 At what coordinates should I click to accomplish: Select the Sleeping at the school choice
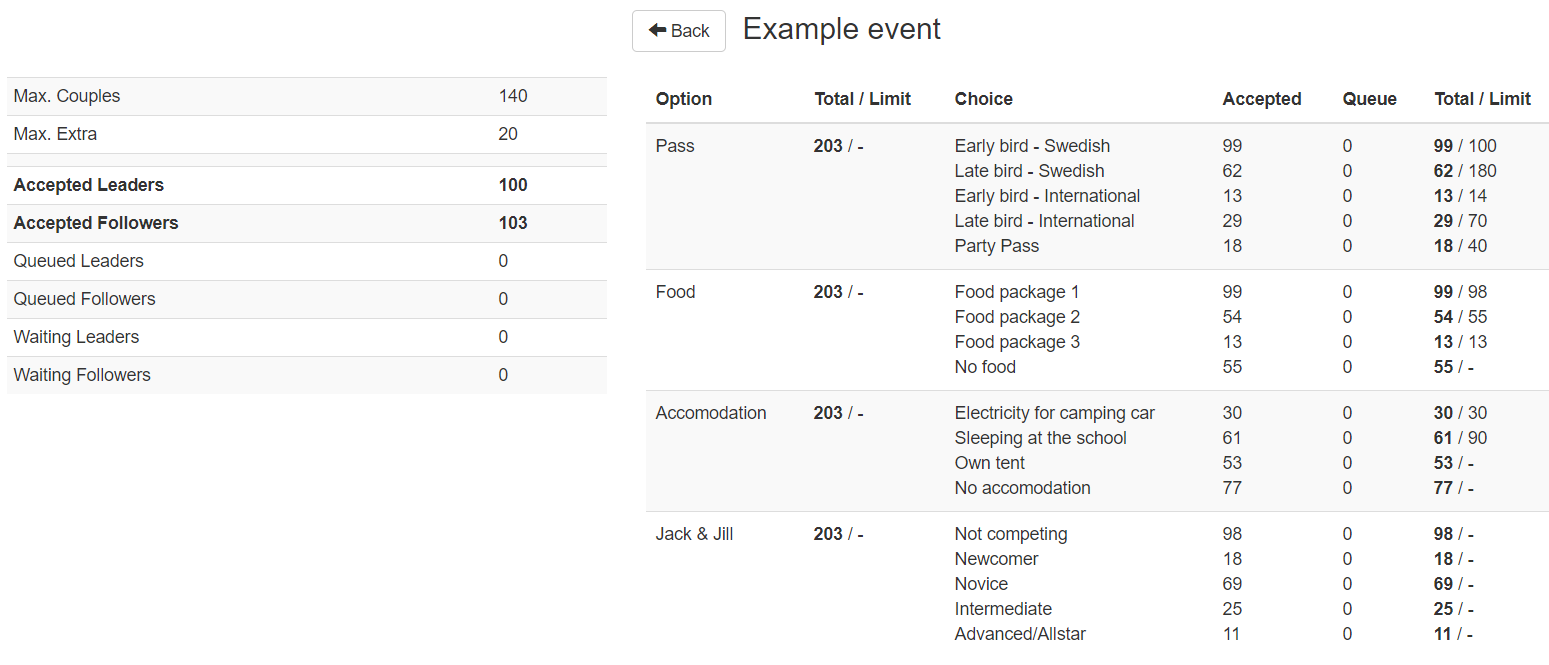[x=1040, y=438]
